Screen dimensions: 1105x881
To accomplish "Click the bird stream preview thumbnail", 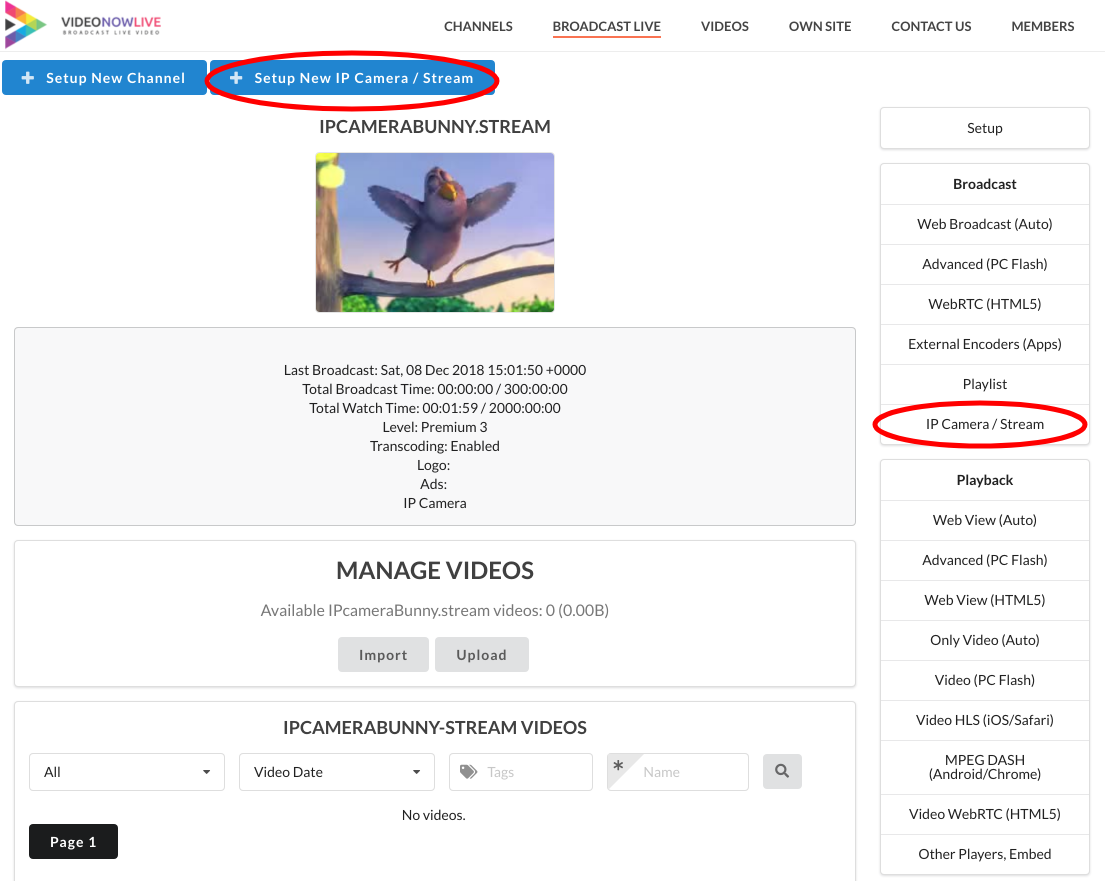I will [x=434, y=232].
